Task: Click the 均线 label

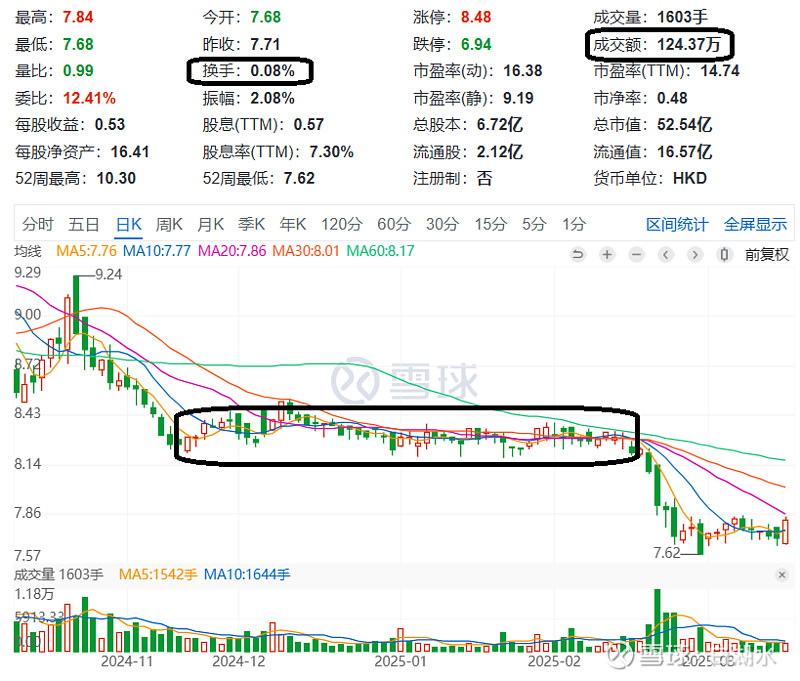Action: coord(28,251)
